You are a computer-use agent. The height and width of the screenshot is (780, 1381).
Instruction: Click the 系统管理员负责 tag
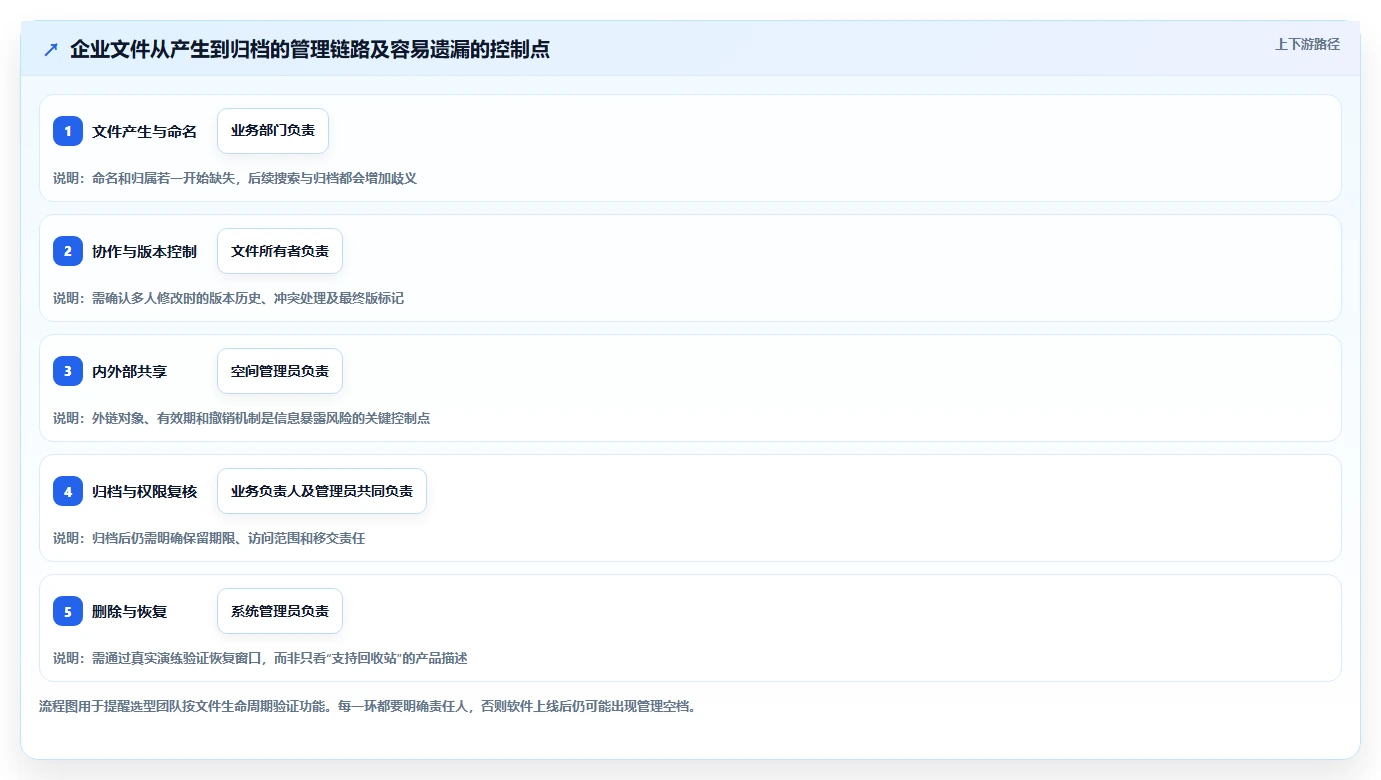click(280, 611)
